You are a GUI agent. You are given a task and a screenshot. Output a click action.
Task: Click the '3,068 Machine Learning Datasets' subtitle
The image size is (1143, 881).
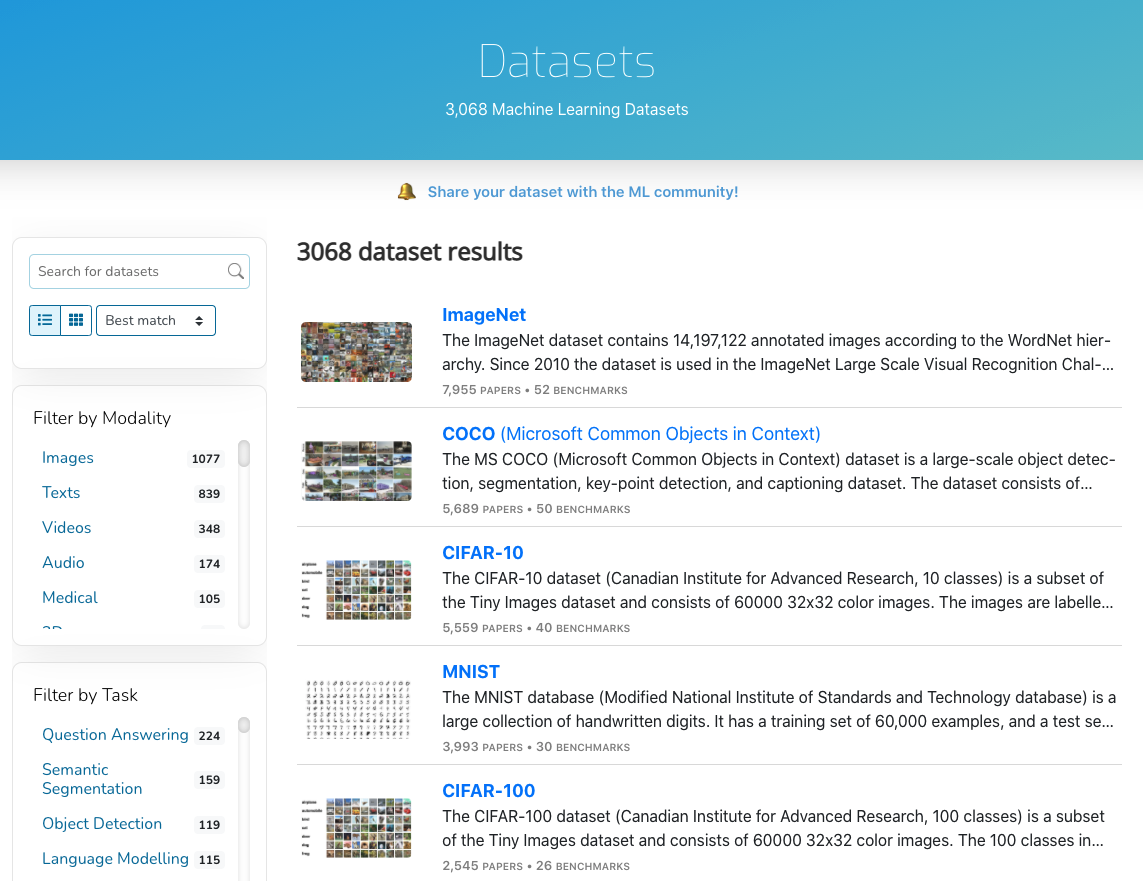pyautogui.click(x=566, y=109)
